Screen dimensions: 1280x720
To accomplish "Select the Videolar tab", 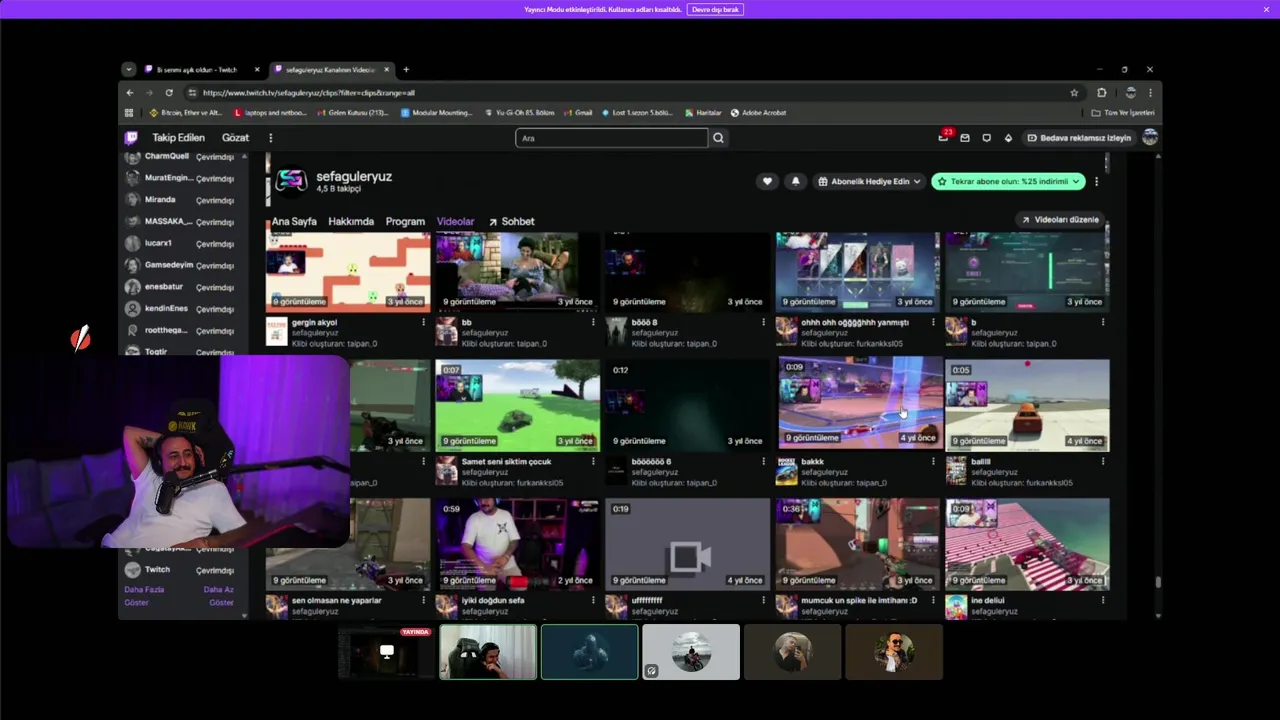I will (x=456, y=221).
